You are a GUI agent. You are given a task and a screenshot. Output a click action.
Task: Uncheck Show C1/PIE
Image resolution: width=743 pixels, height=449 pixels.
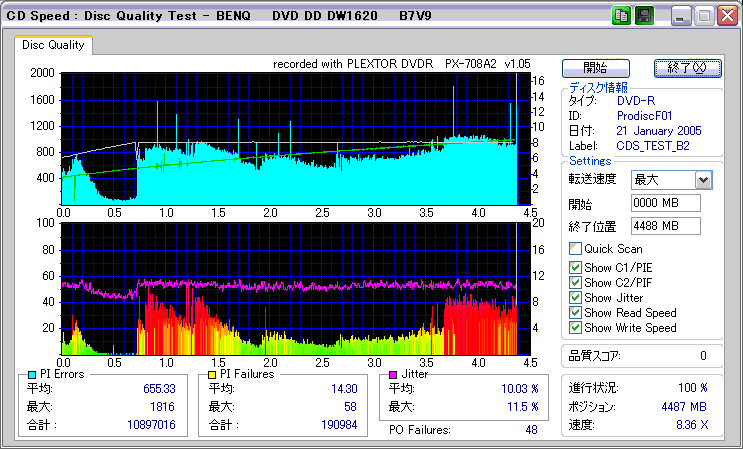[x=575, y=266]
